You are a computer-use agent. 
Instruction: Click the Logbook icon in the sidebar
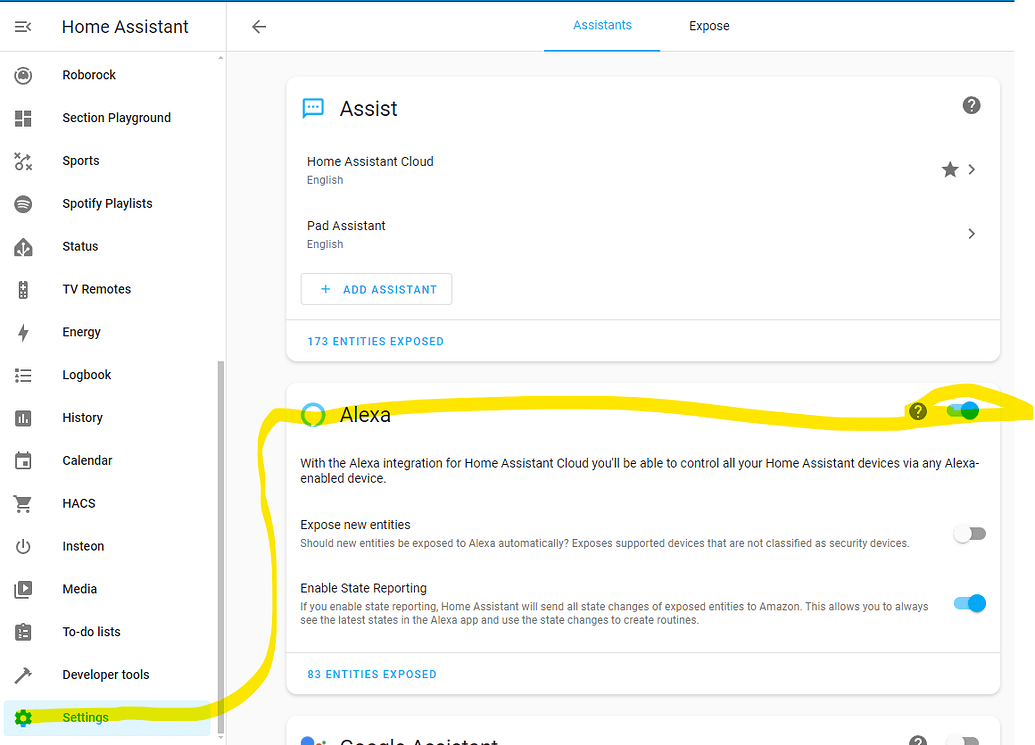22,374
